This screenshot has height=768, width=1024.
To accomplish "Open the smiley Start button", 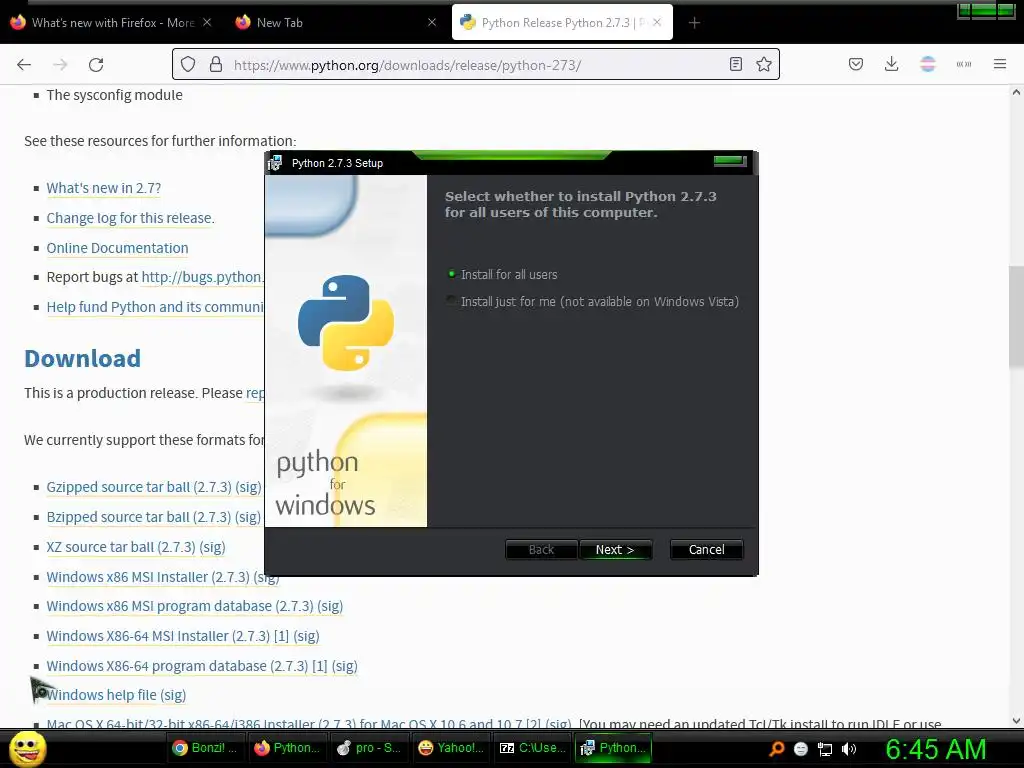I will (27, 748).
